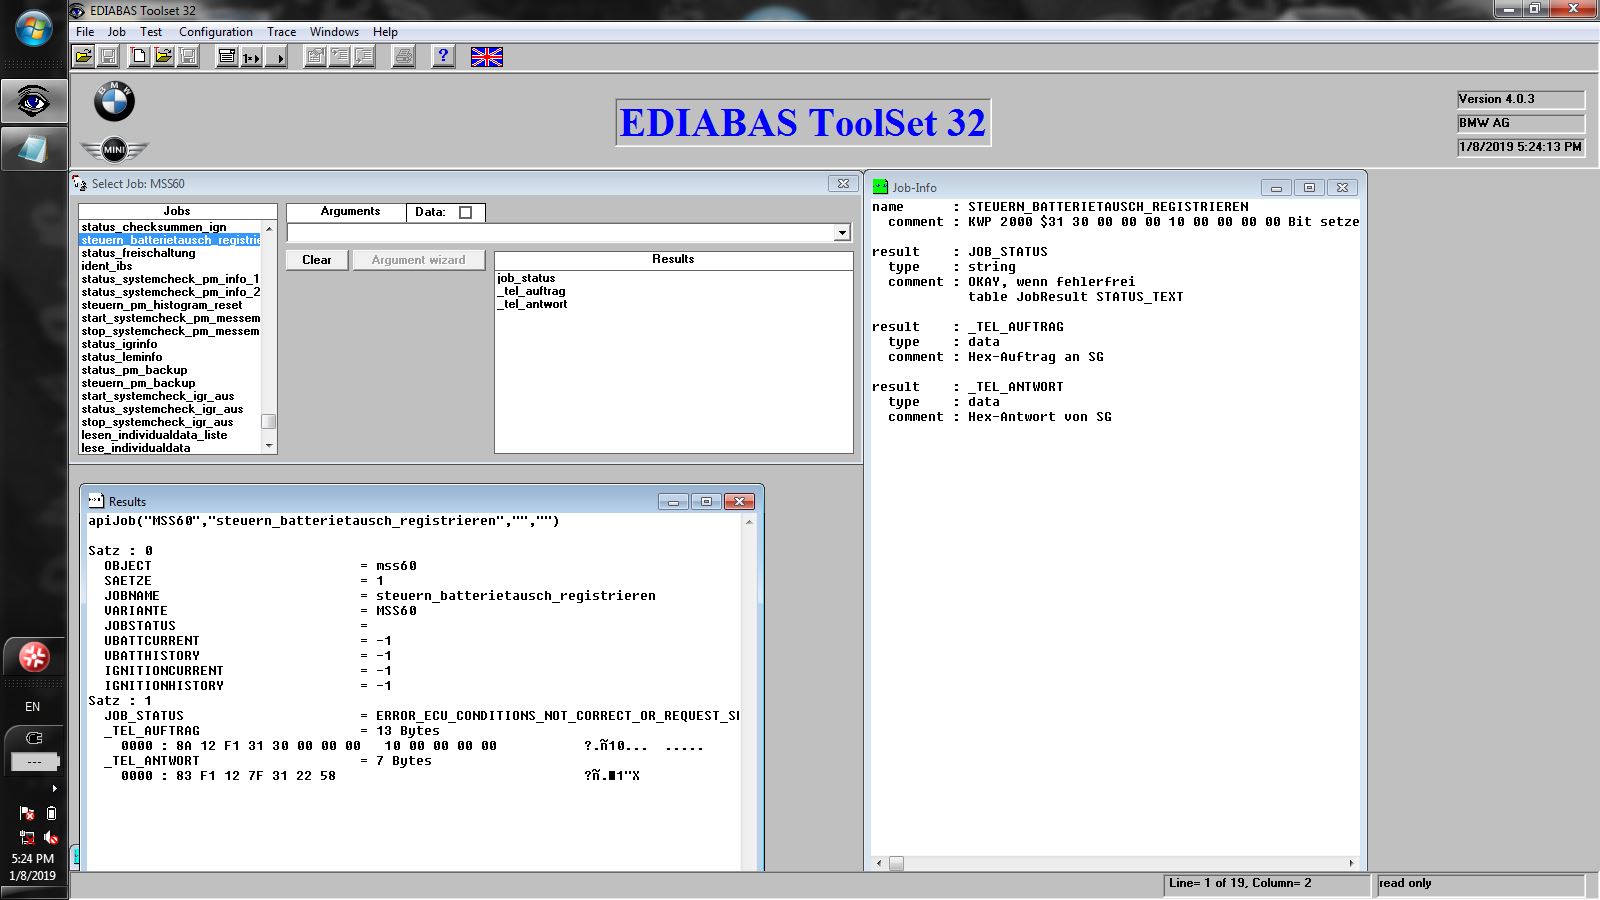This screenshot has width=1600, height=900.
Task: Open help with the blue question mark
Action: 443,57
